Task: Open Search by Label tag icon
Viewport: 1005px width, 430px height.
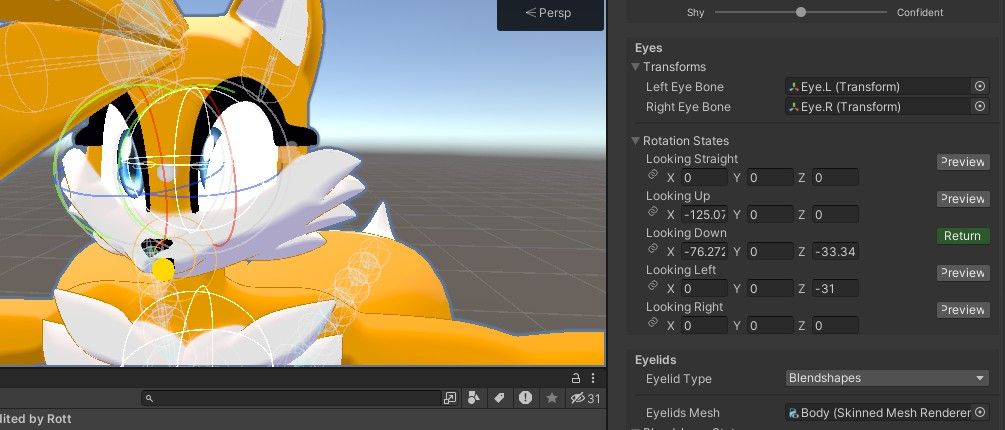Action: click(x=499, y=398)
